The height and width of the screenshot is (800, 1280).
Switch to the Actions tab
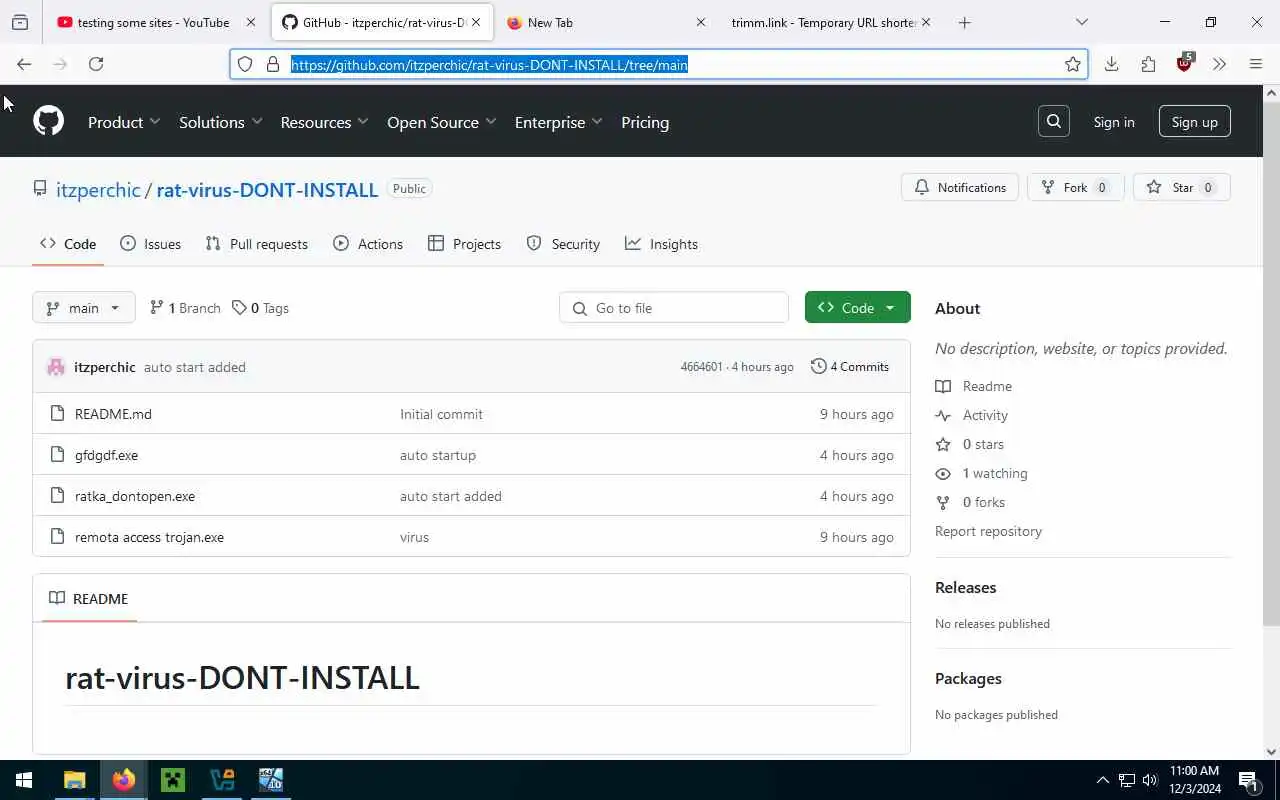pos(368,244)
